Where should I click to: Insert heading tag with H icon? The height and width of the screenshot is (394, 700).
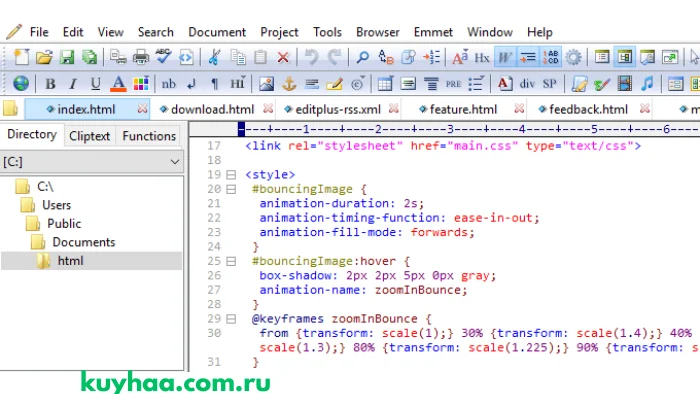point(237,83)
